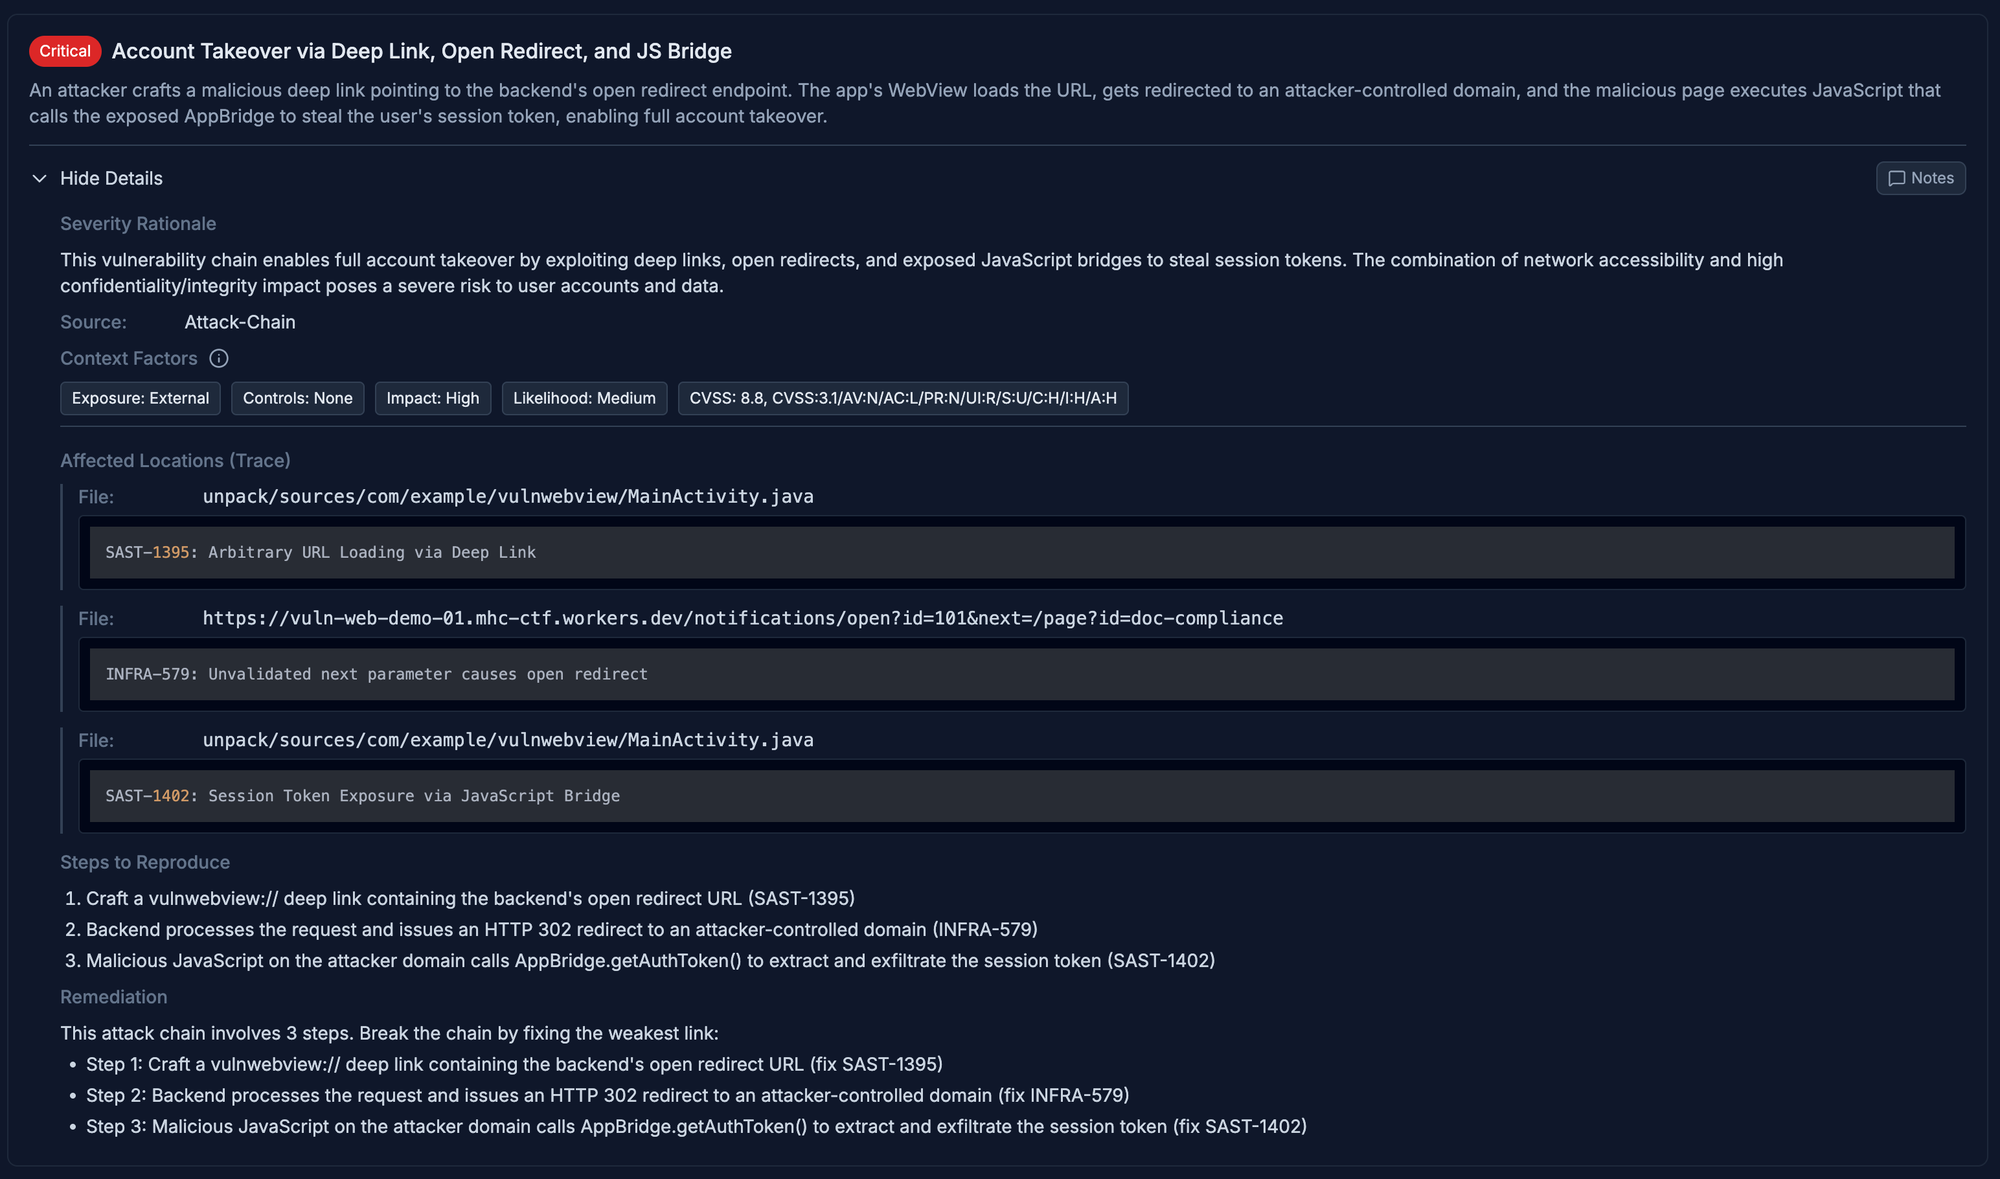Click the Context Factors info icon
Screen dimensions: 2000x1179
219,358
